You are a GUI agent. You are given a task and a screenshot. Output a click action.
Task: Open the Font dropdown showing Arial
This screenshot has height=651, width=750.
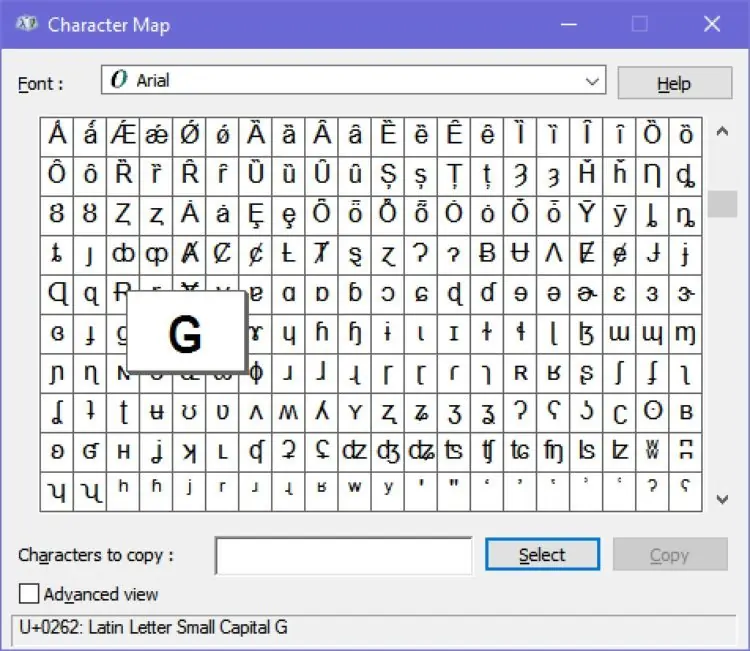[353, 80]
